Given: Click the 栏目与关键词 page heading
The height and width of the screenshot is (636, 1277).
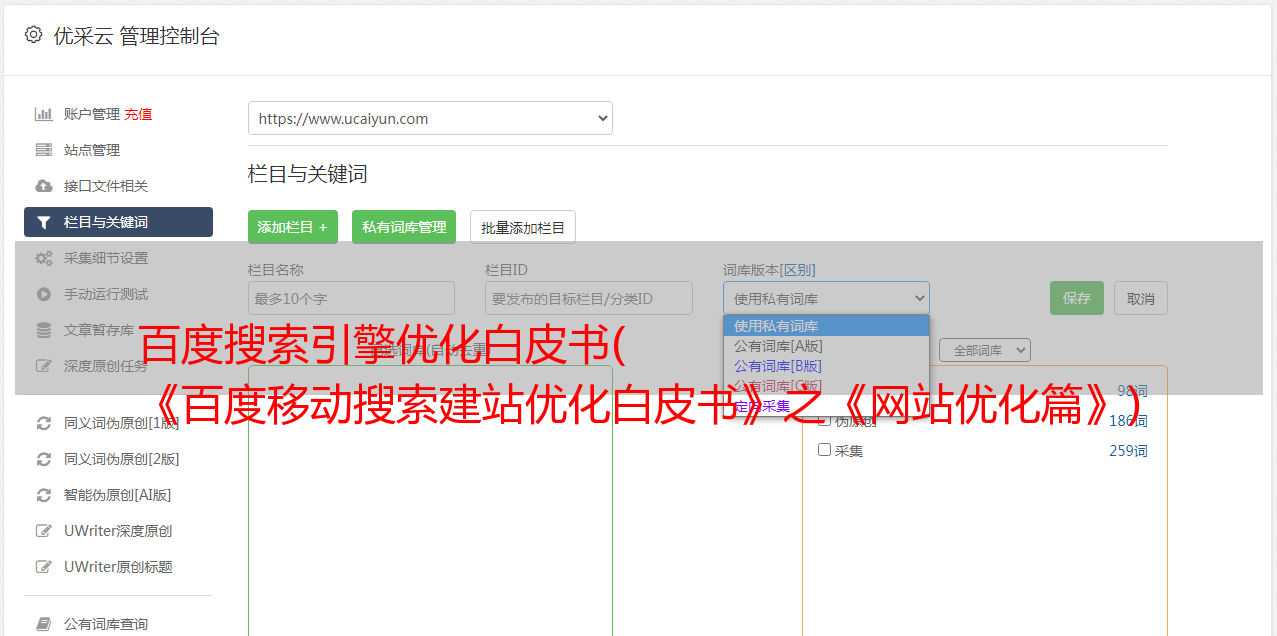Looking at the screenshot, I should coord(308,174).
